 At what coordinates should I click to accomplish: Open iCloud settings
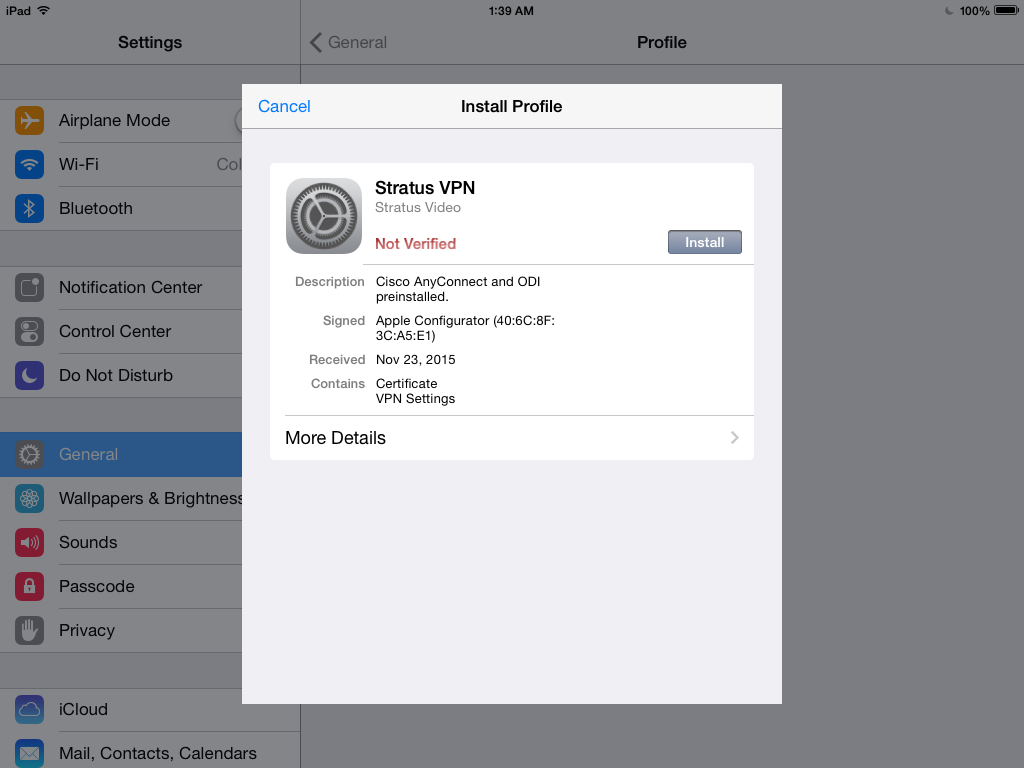click(121, 710)
